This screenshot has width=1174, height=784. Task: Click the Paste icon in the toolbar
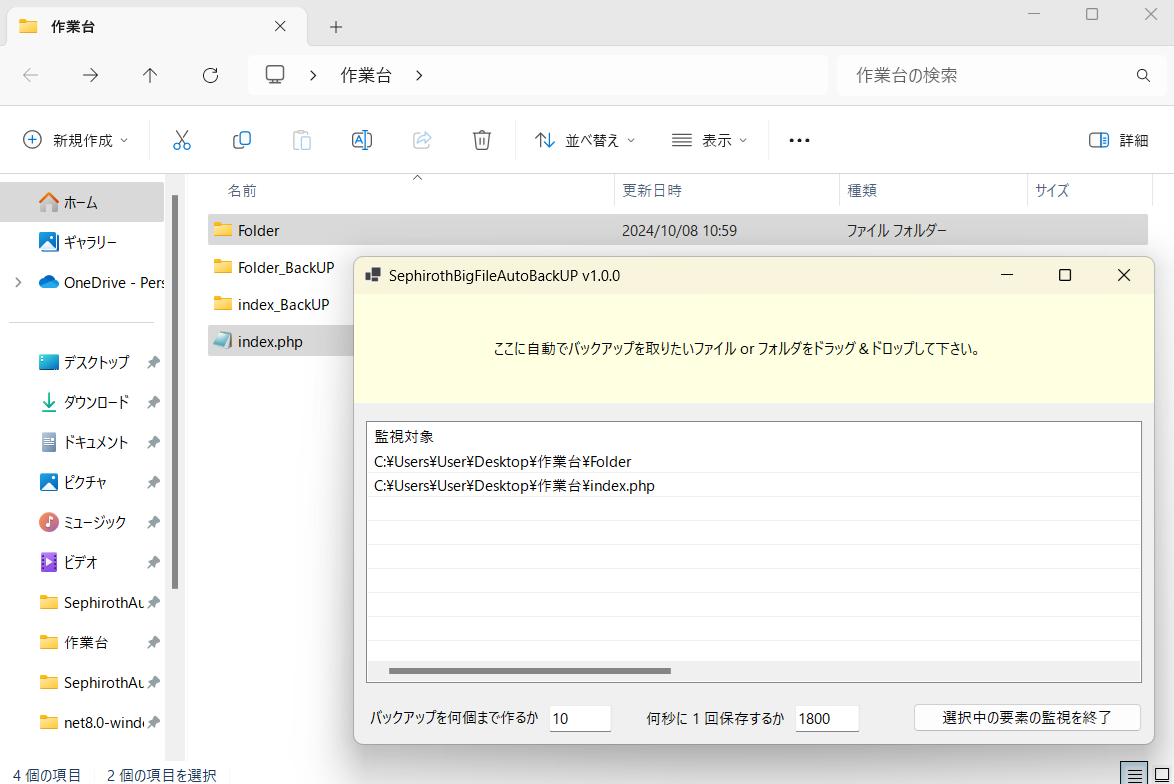(302, 140)
